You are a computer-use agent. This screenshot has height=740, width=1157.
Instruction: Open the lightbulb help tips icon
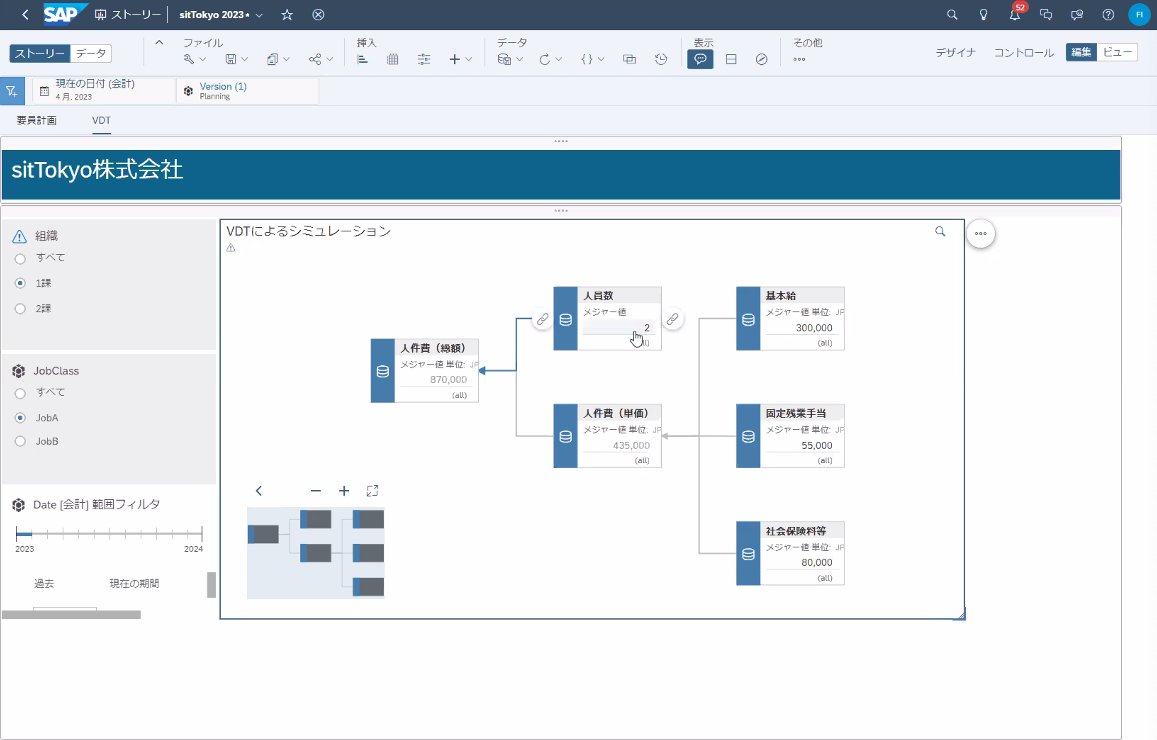pos(983,15)
